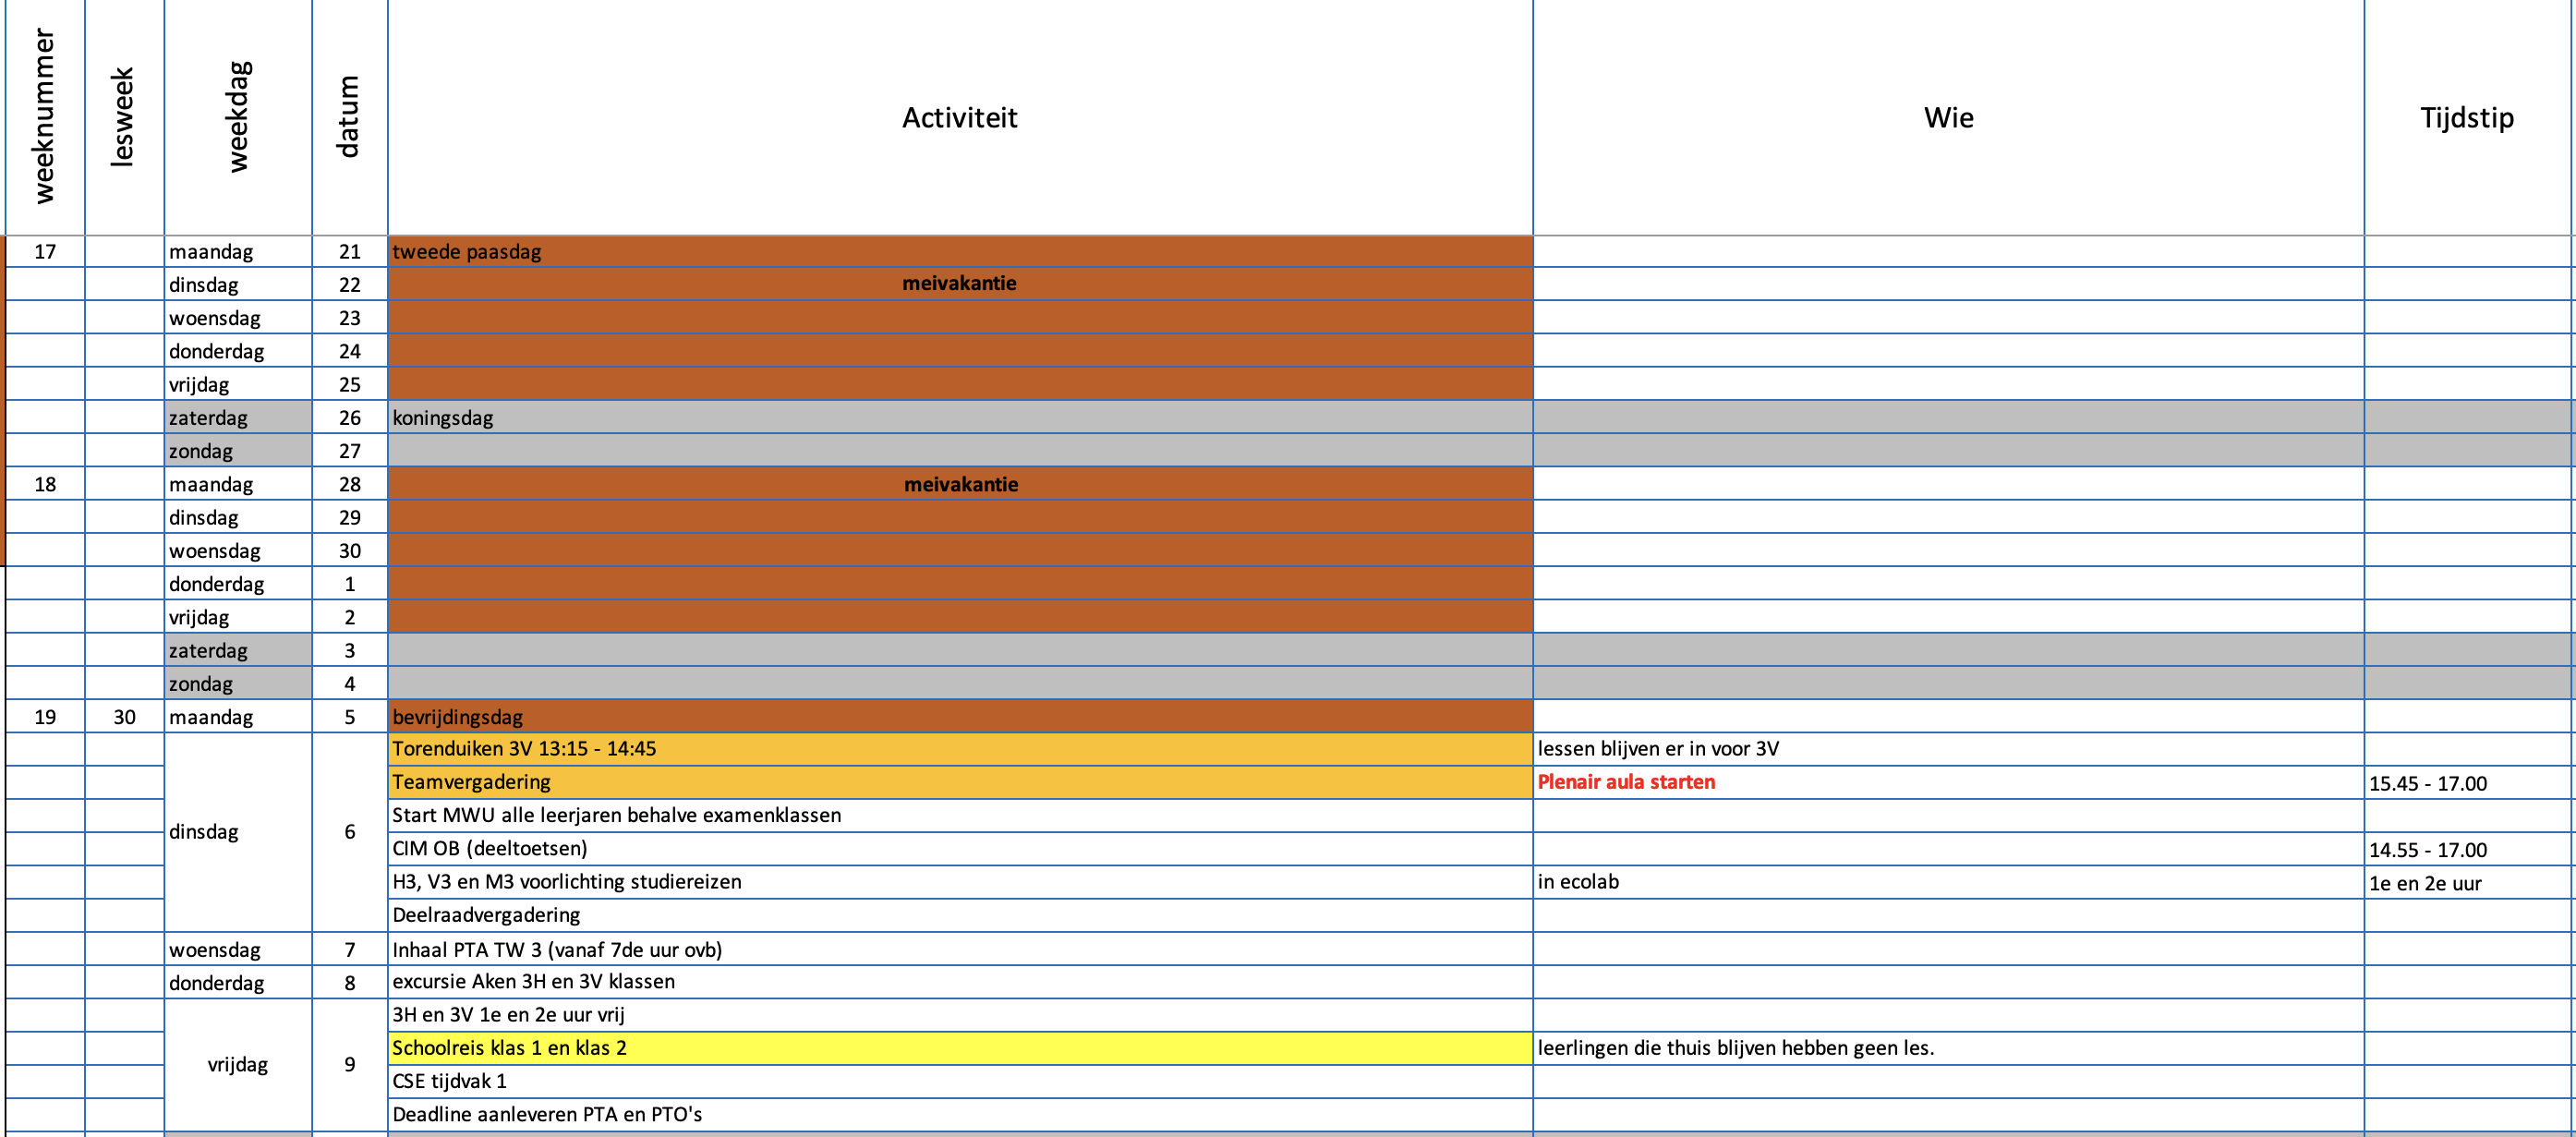The height and width of the screenshot is (1137, 2576).
Task: Select the 'zondag' cell for date 27
Action: click(238, 450)
